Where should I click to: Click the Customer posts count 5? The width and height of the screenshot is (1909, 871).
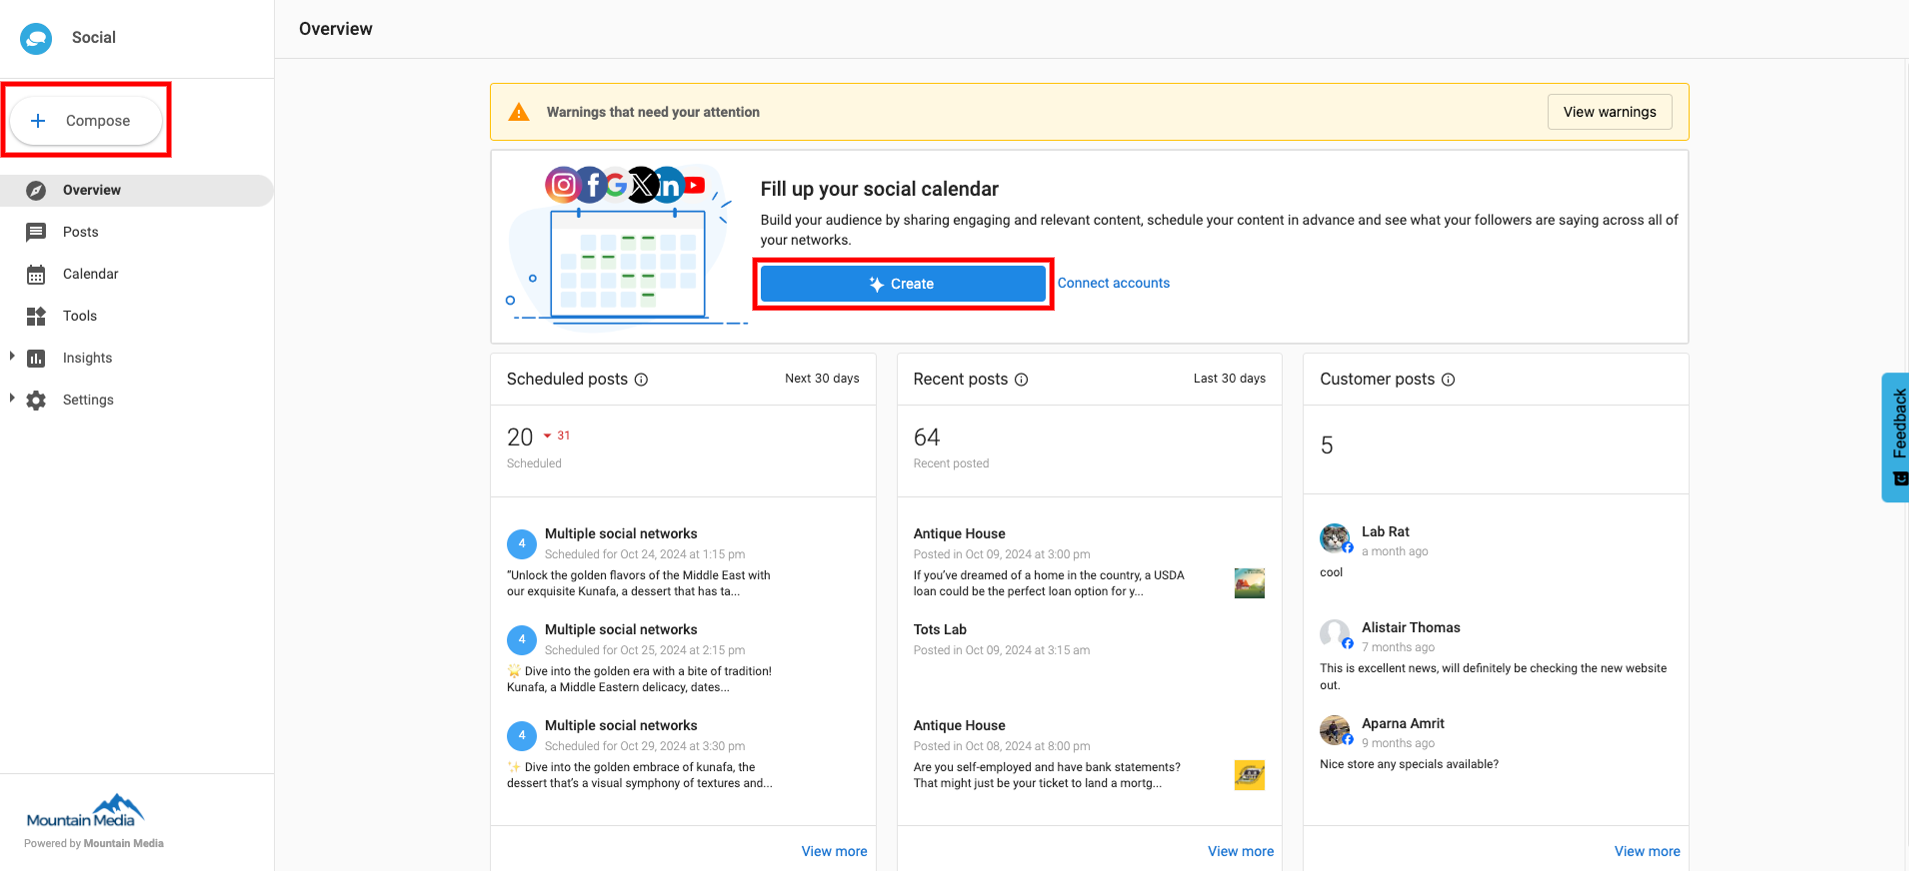[1327, 445]
